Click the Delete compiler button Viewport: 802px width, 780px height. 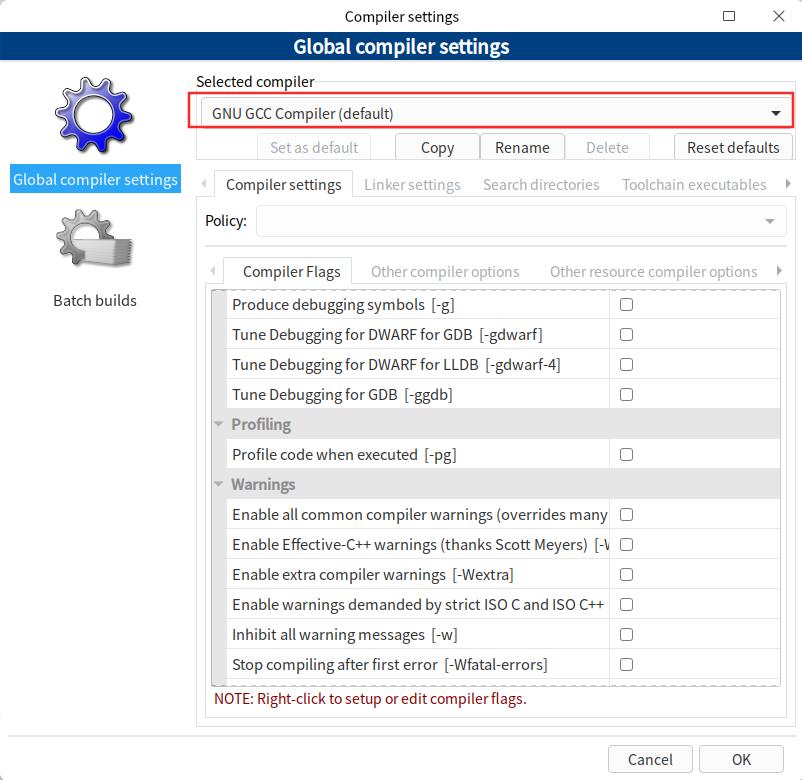click(607, 147)
